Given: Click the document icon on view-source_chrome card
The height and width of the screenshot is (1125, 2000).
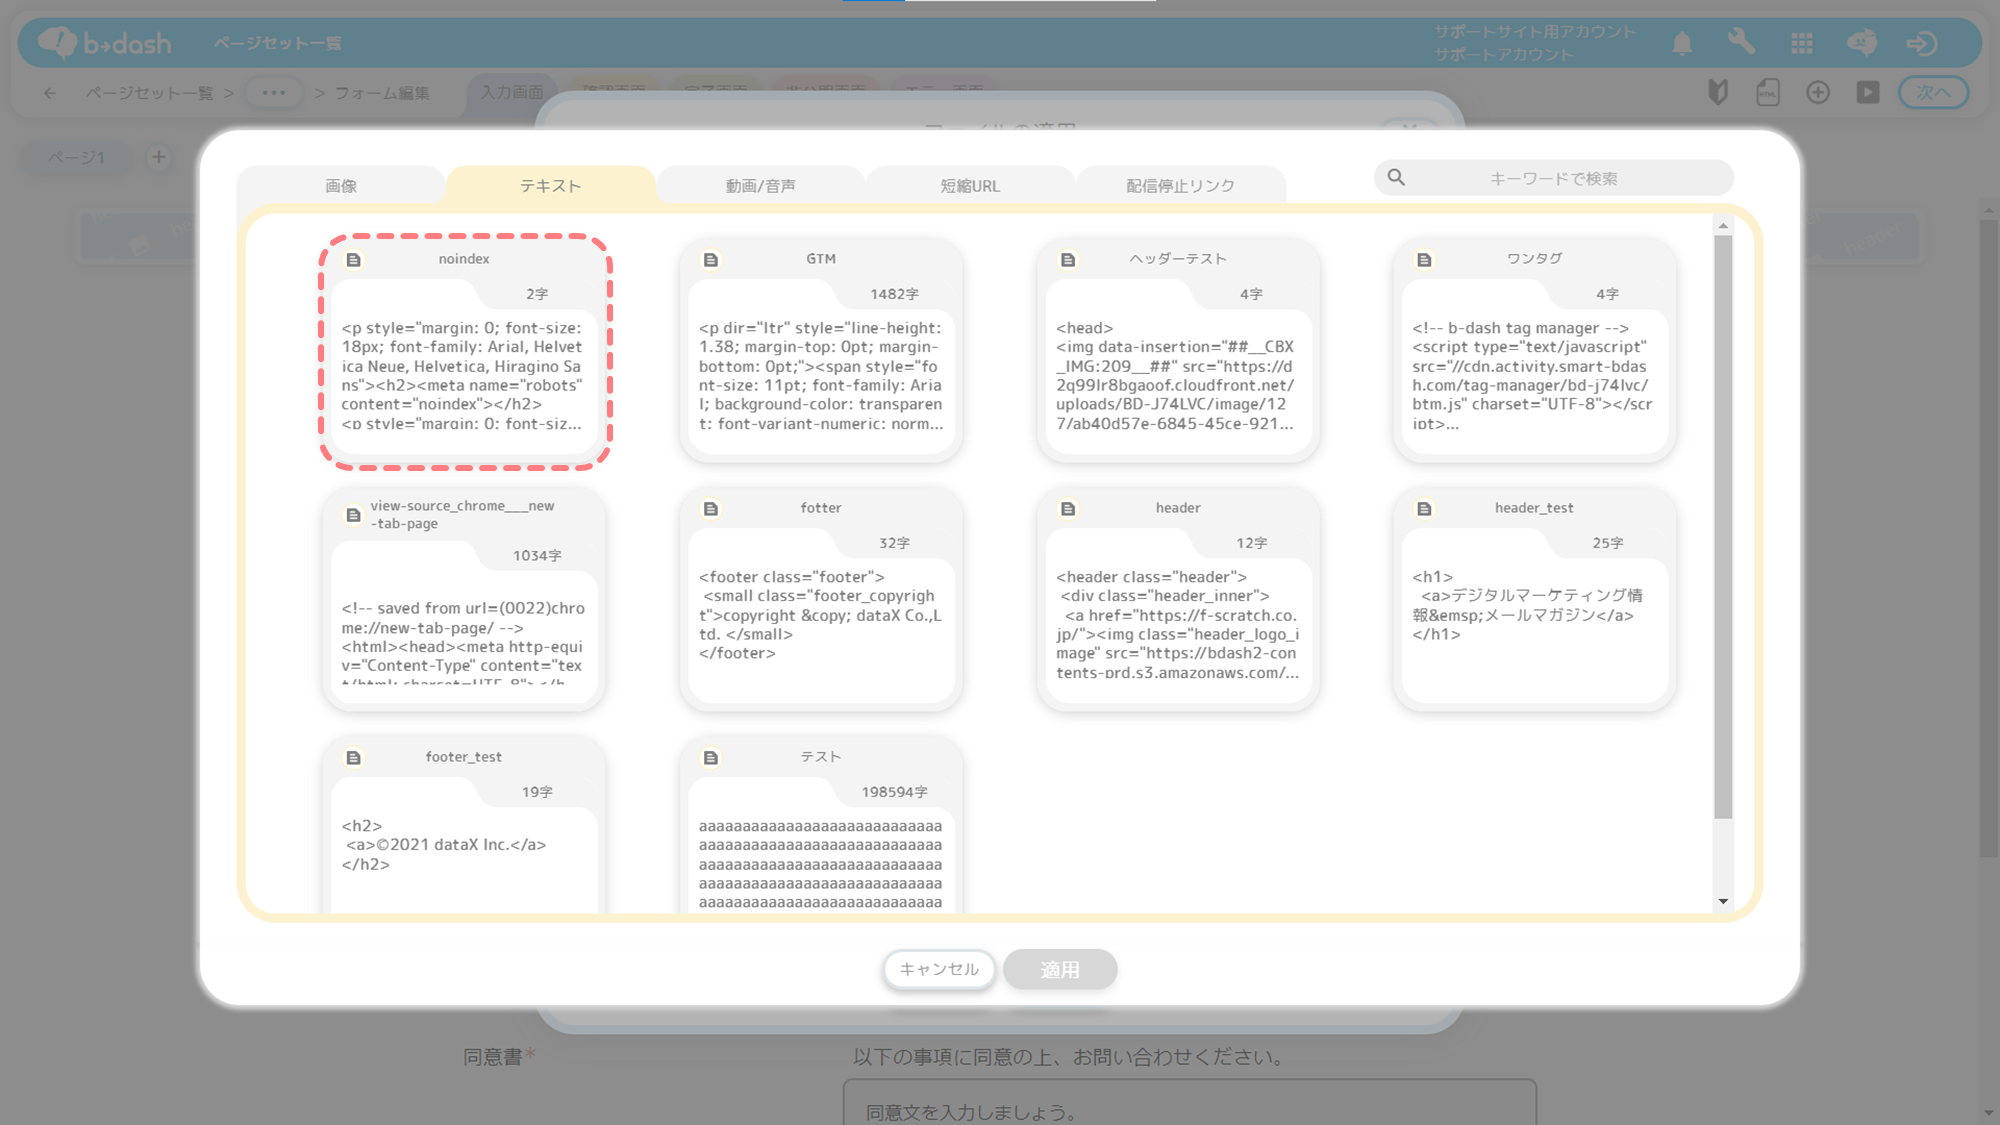Looking at the screenshot, I should pyautogui.click(x=353, y=515).
